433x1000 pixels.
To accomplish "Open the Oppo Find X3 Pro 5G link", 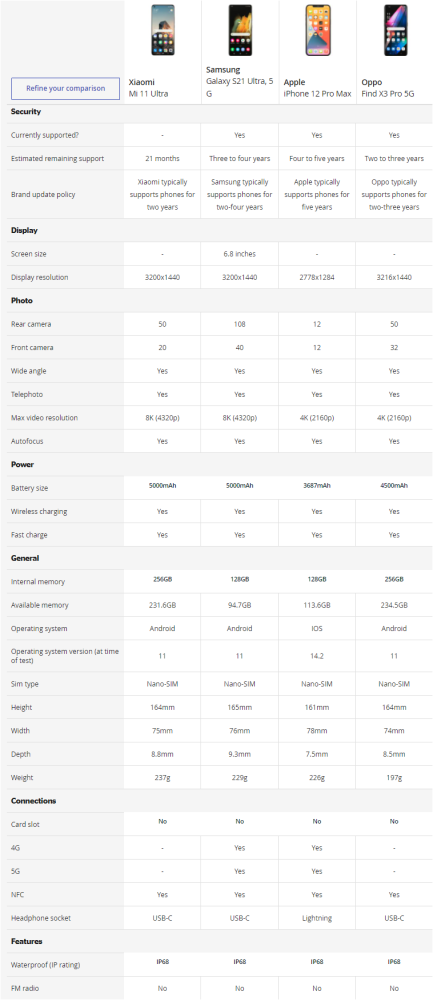I will [388, 88].
